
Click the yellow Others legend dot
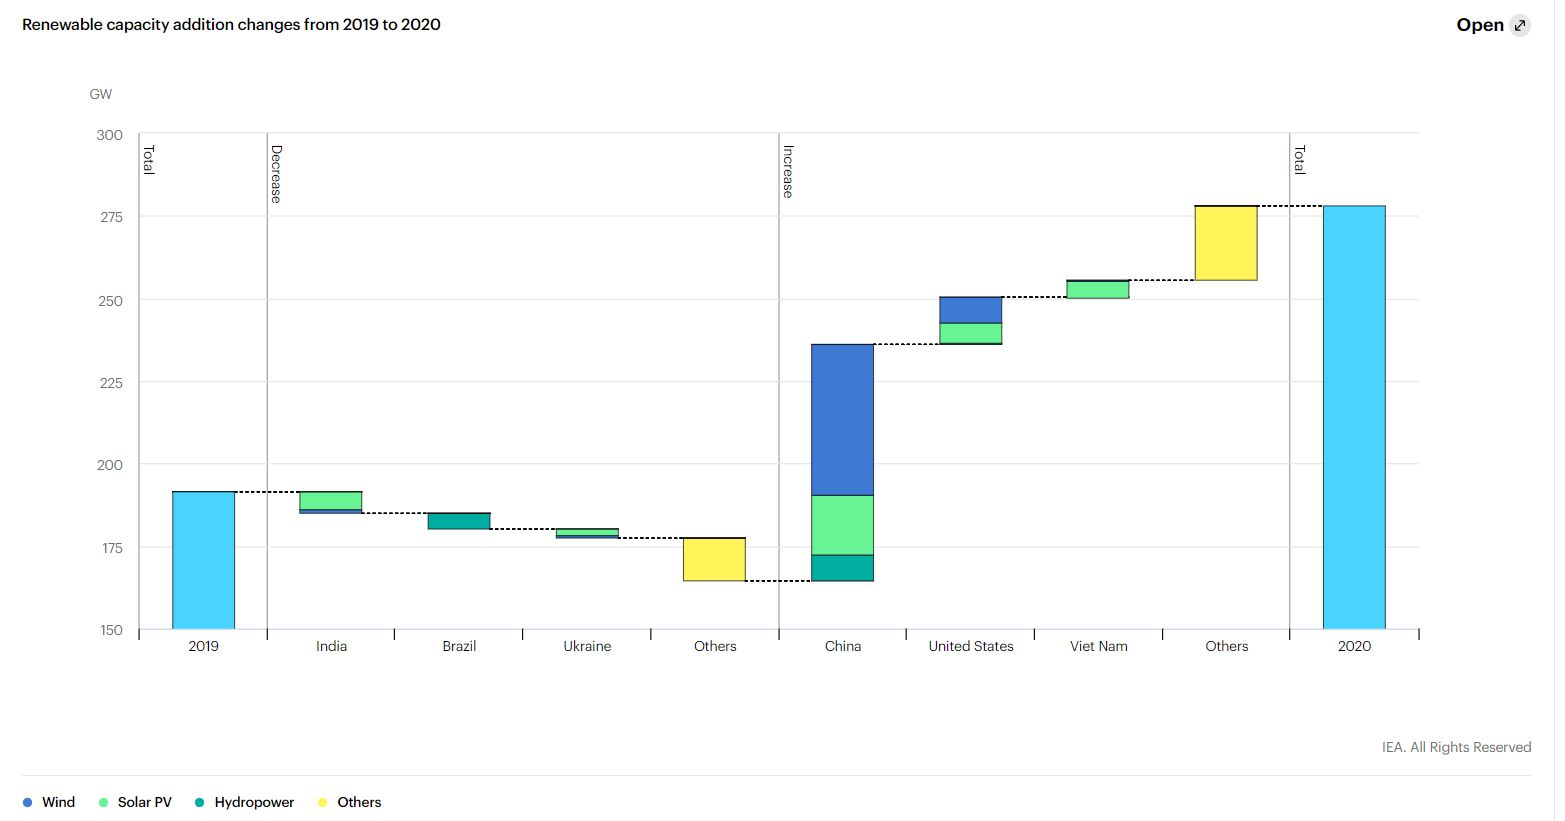click(x=322, y=802)
